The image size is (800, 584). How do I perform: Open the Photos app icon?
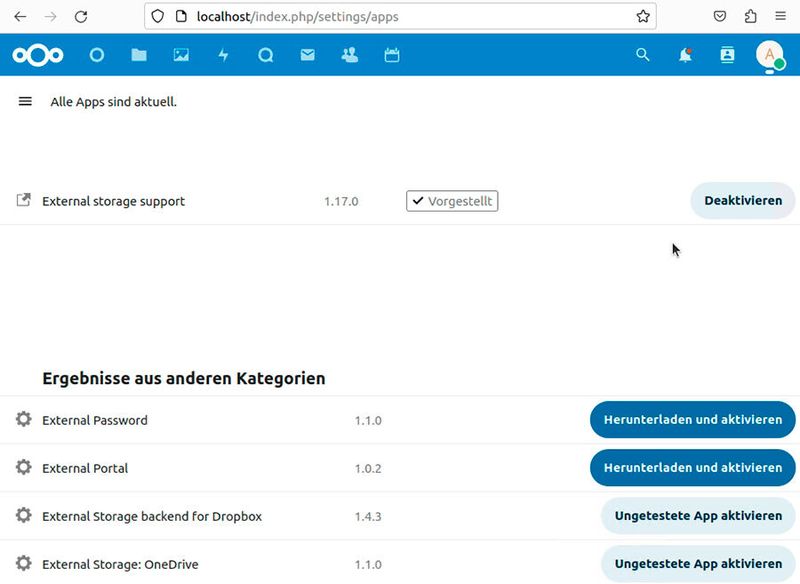pos(181,55)
